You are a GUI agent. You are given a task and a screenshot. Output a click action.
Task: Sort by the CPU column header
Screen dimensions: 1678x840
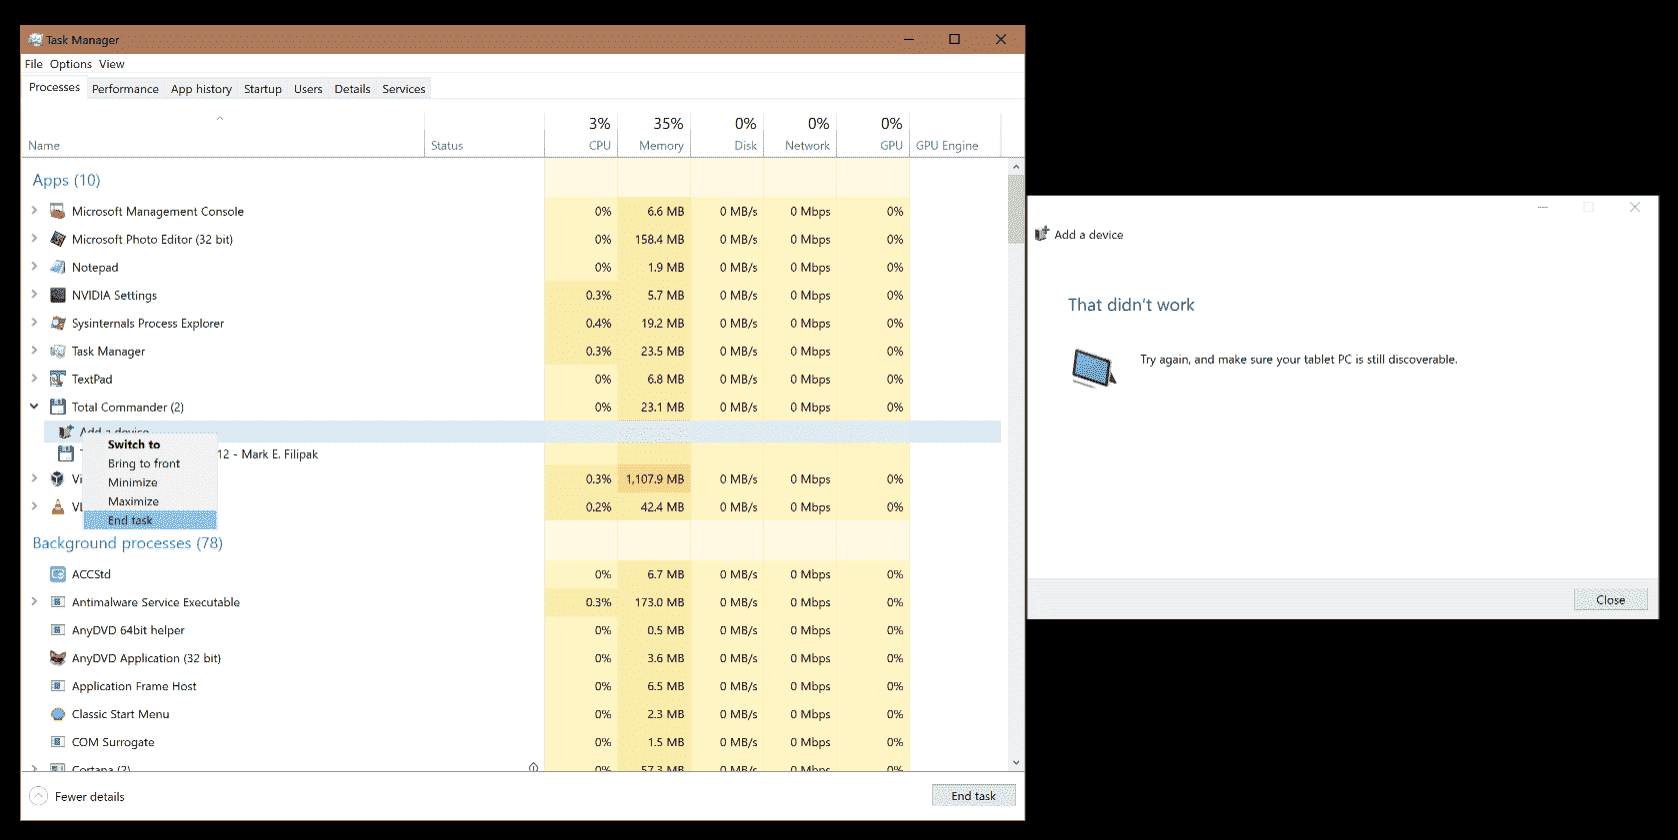pyautogui.click(x=581, y=134)
